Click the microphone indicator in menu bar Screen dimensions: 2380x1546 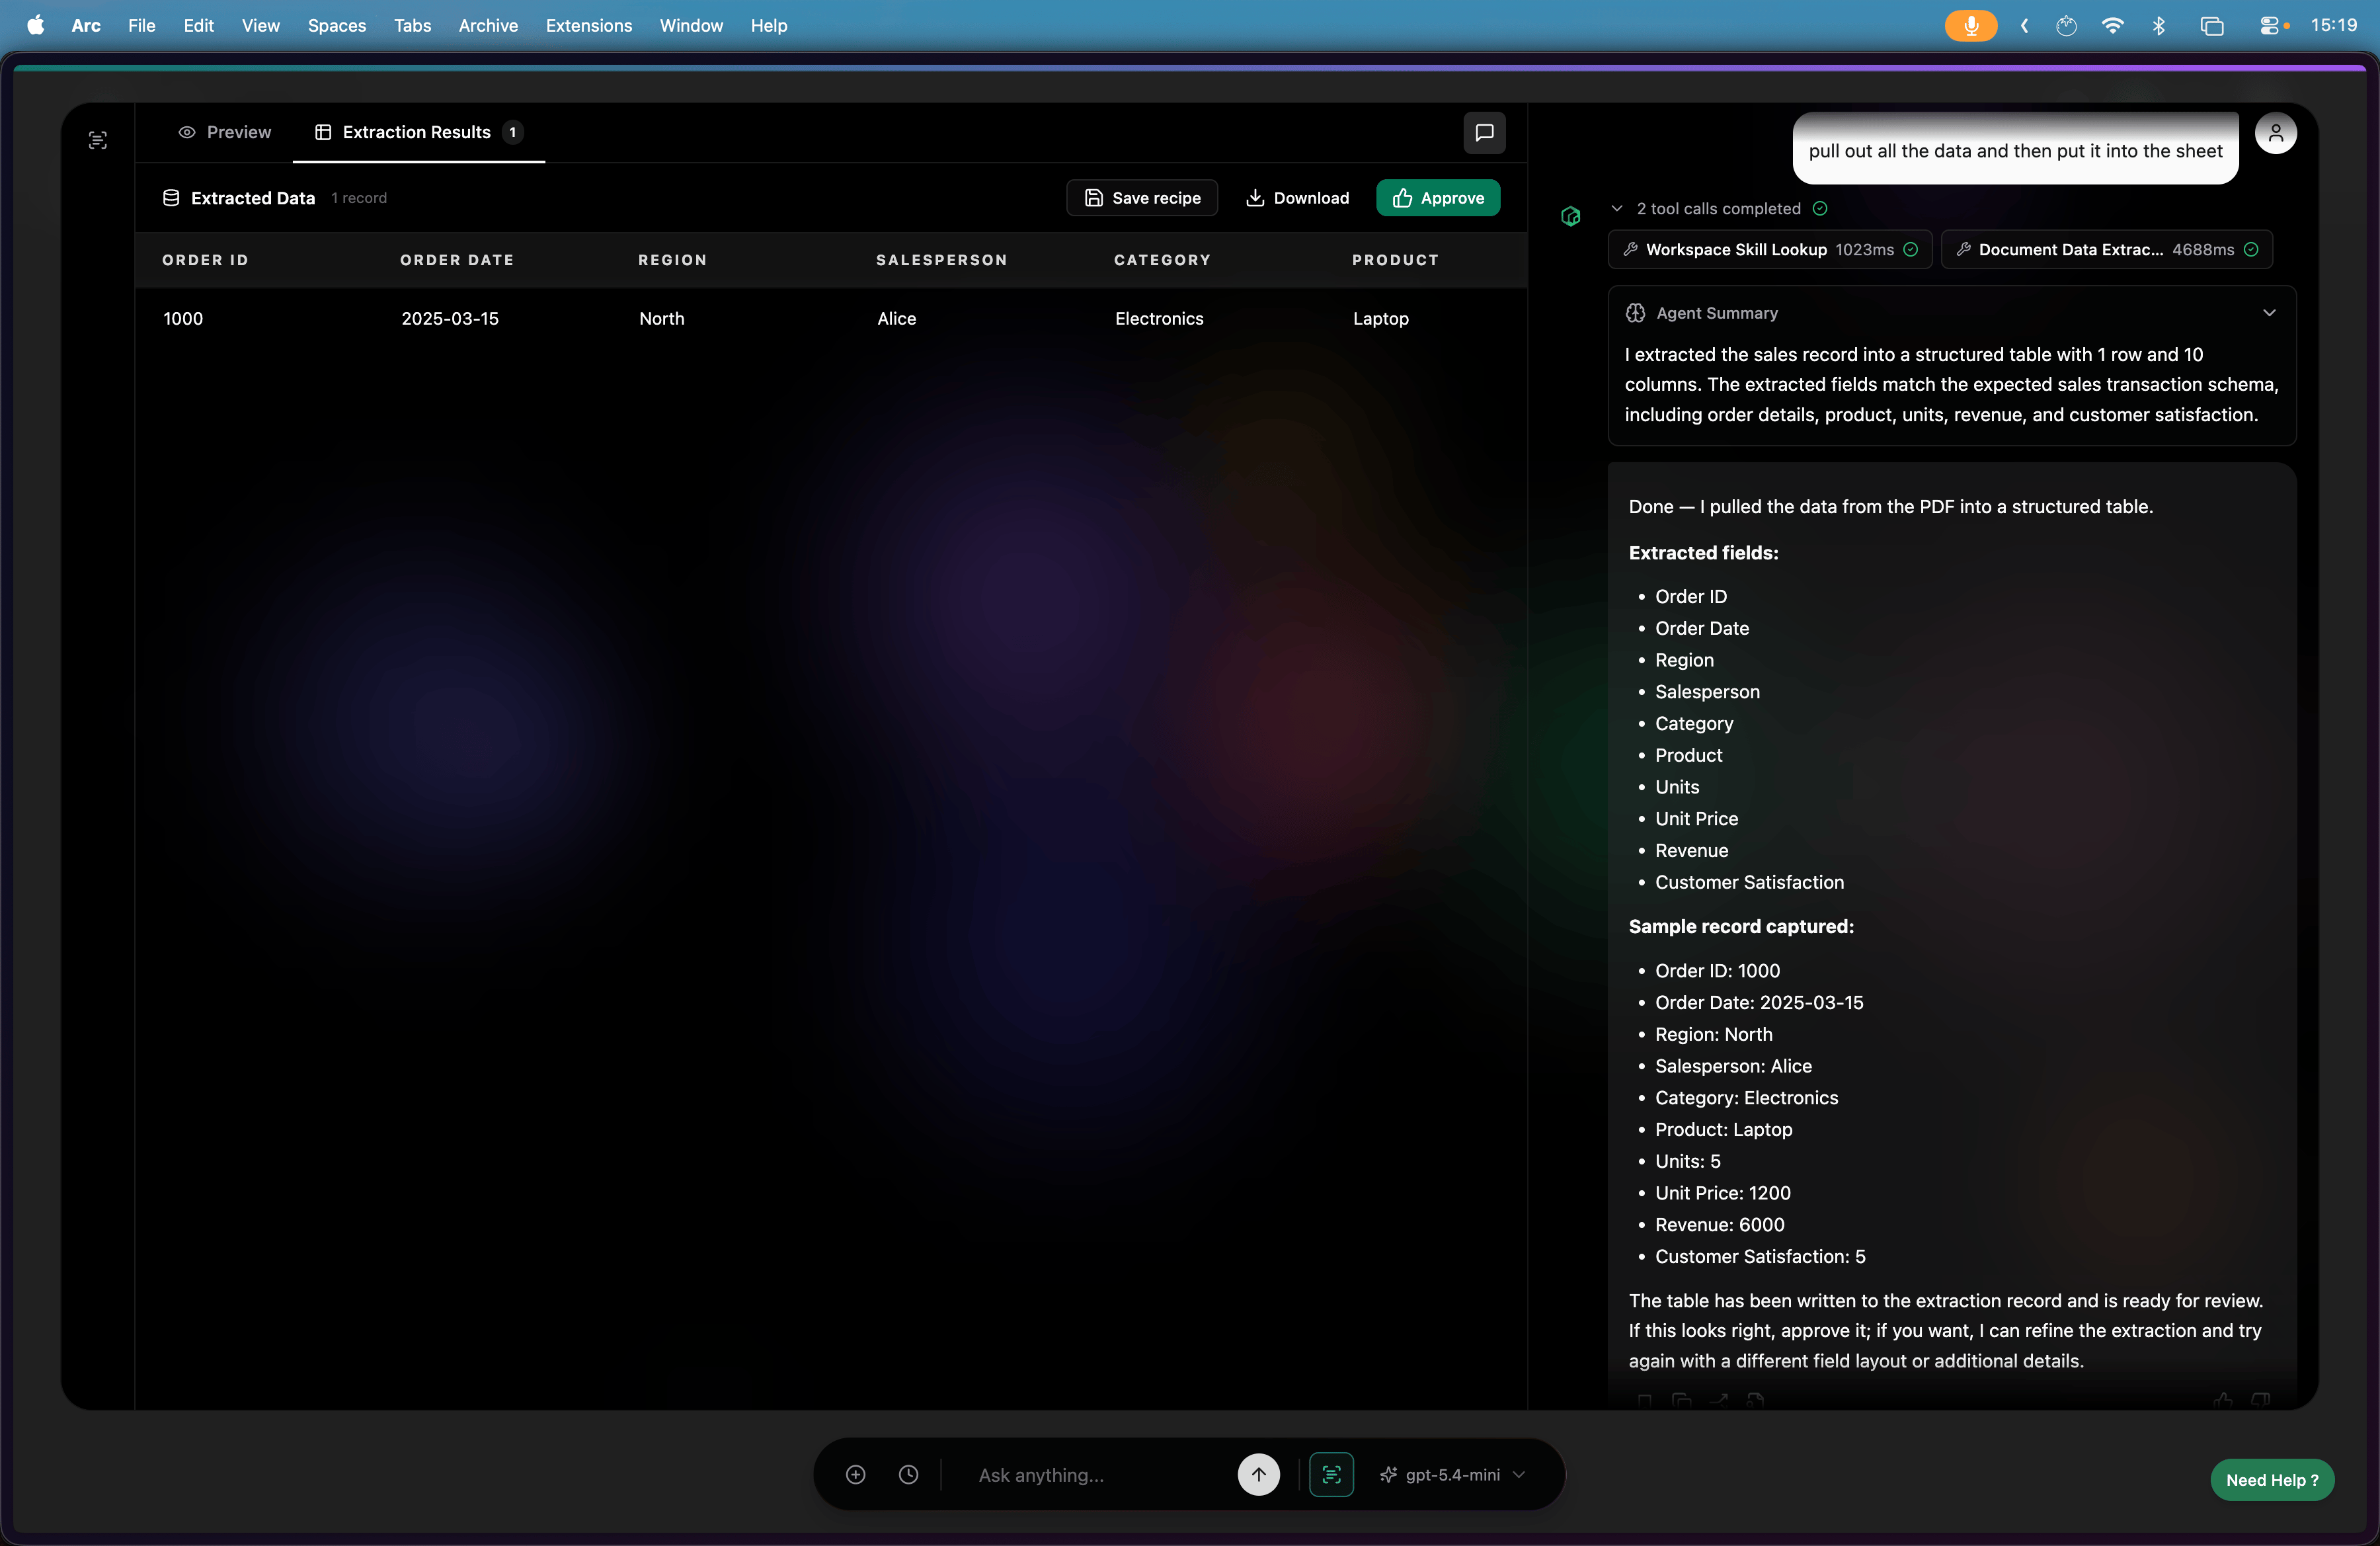pyautogui.click(x=1970, y=25)
